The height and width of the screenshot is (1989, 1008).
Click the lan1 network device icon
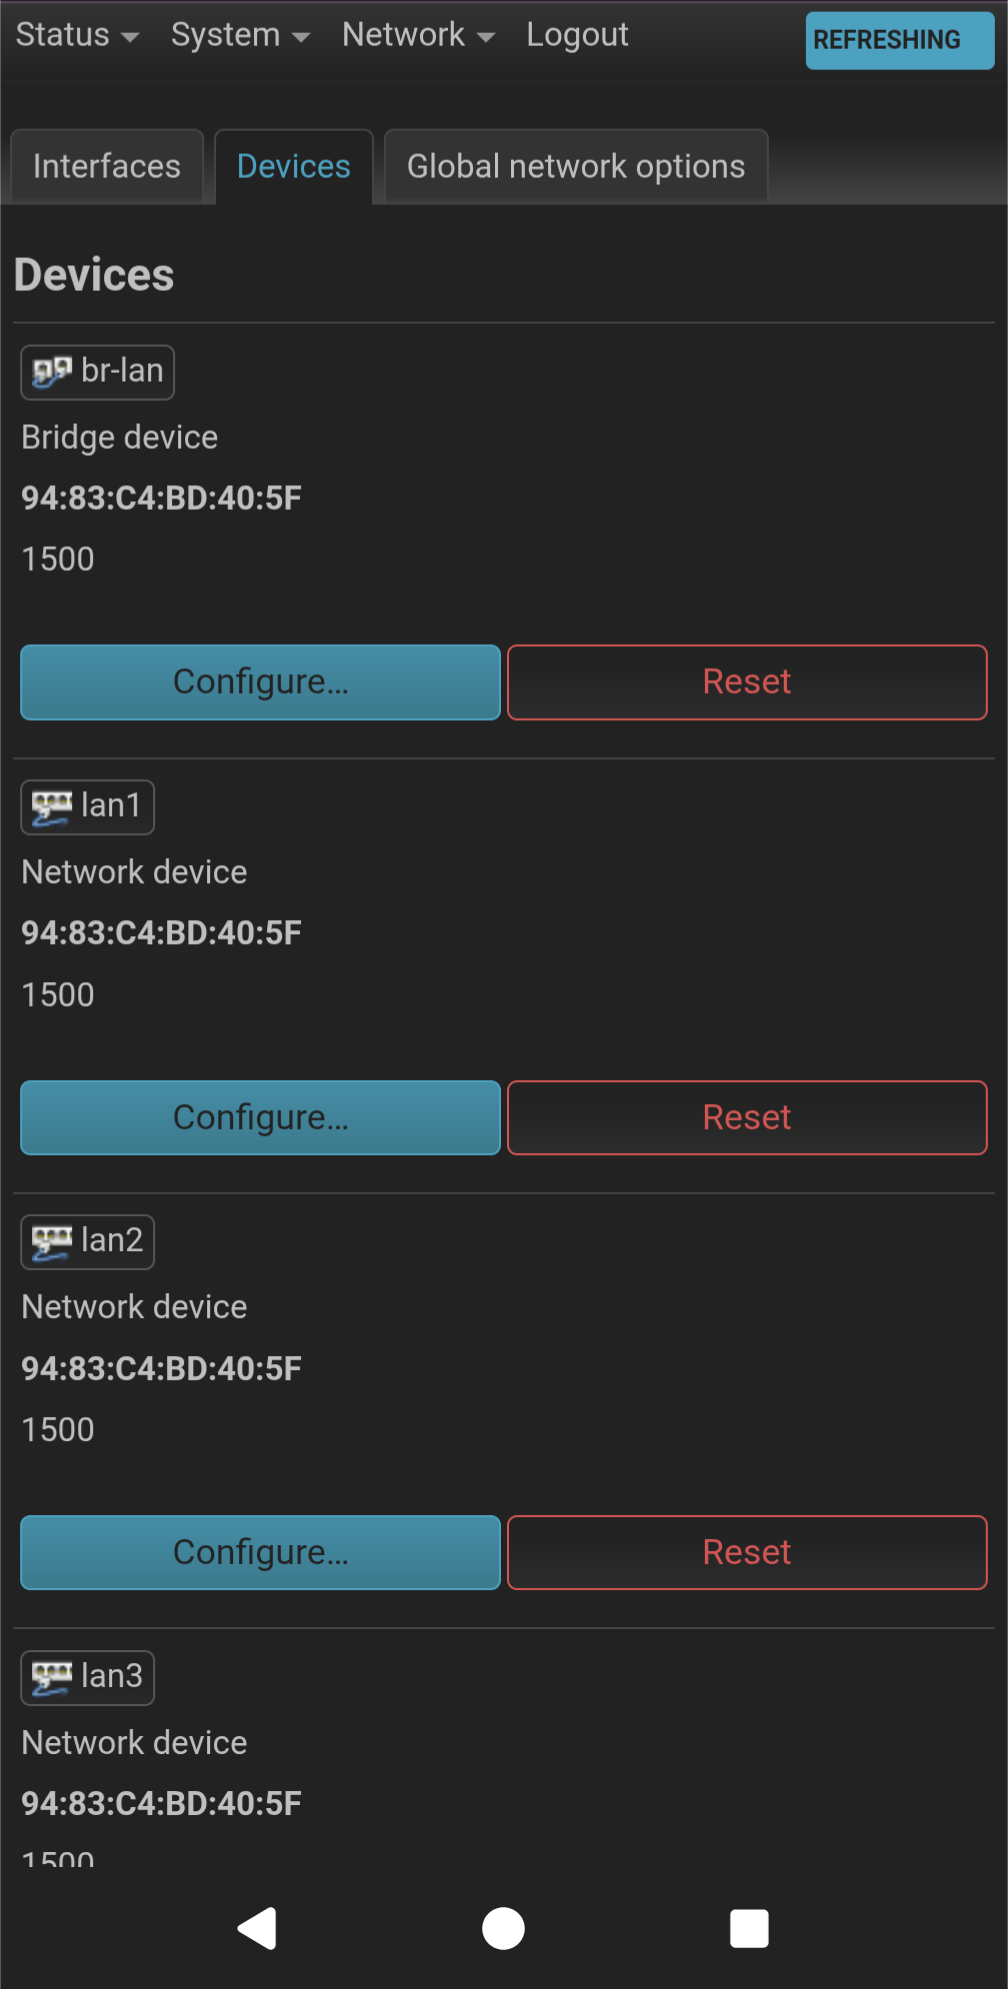click(52, 807)
